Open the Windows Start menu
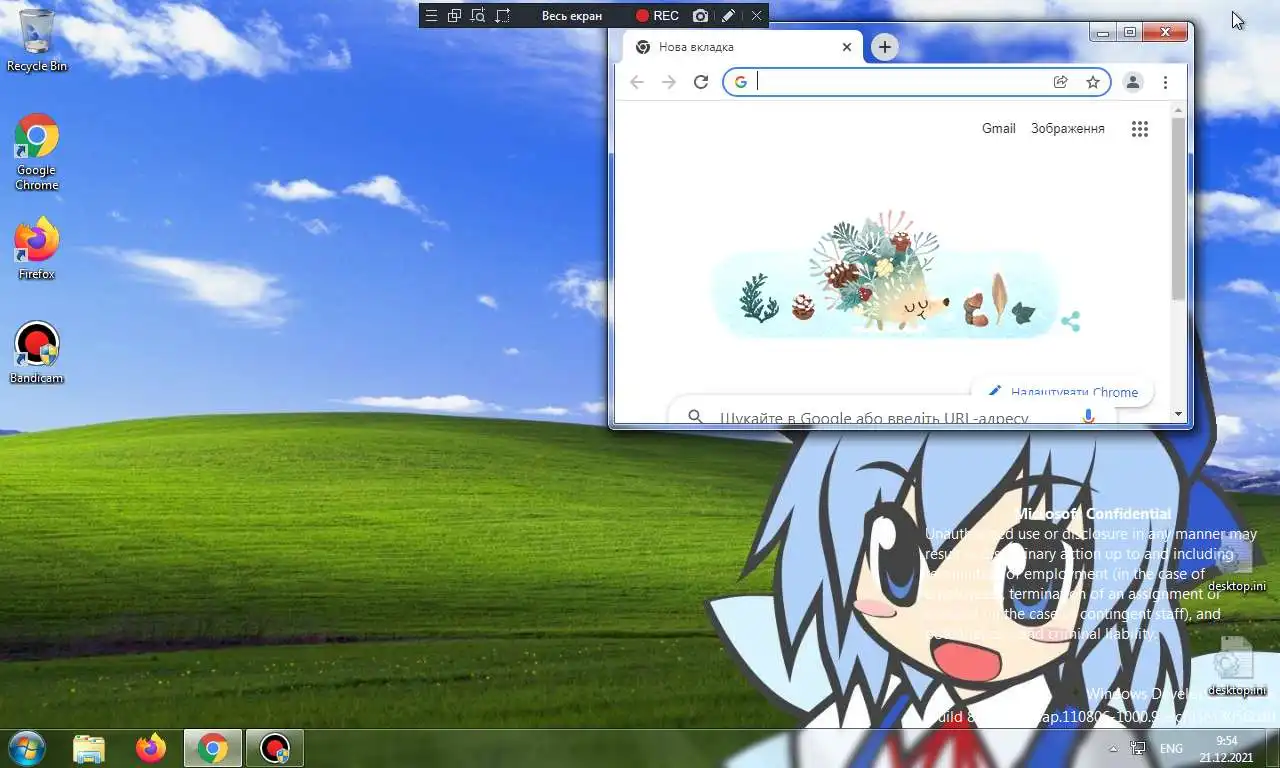The height and width of the screenshot is (768, 1280). click(25, 748)
